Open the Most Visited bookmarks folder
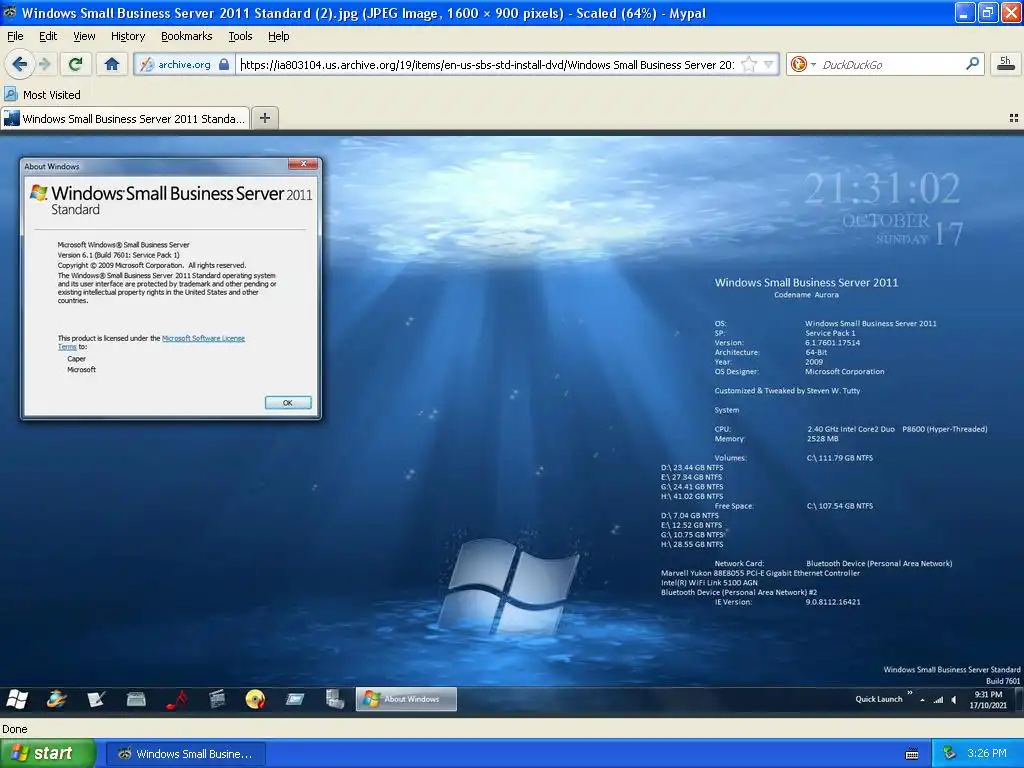This screenshot has height=768, width=1024. (x=43, y=95)
